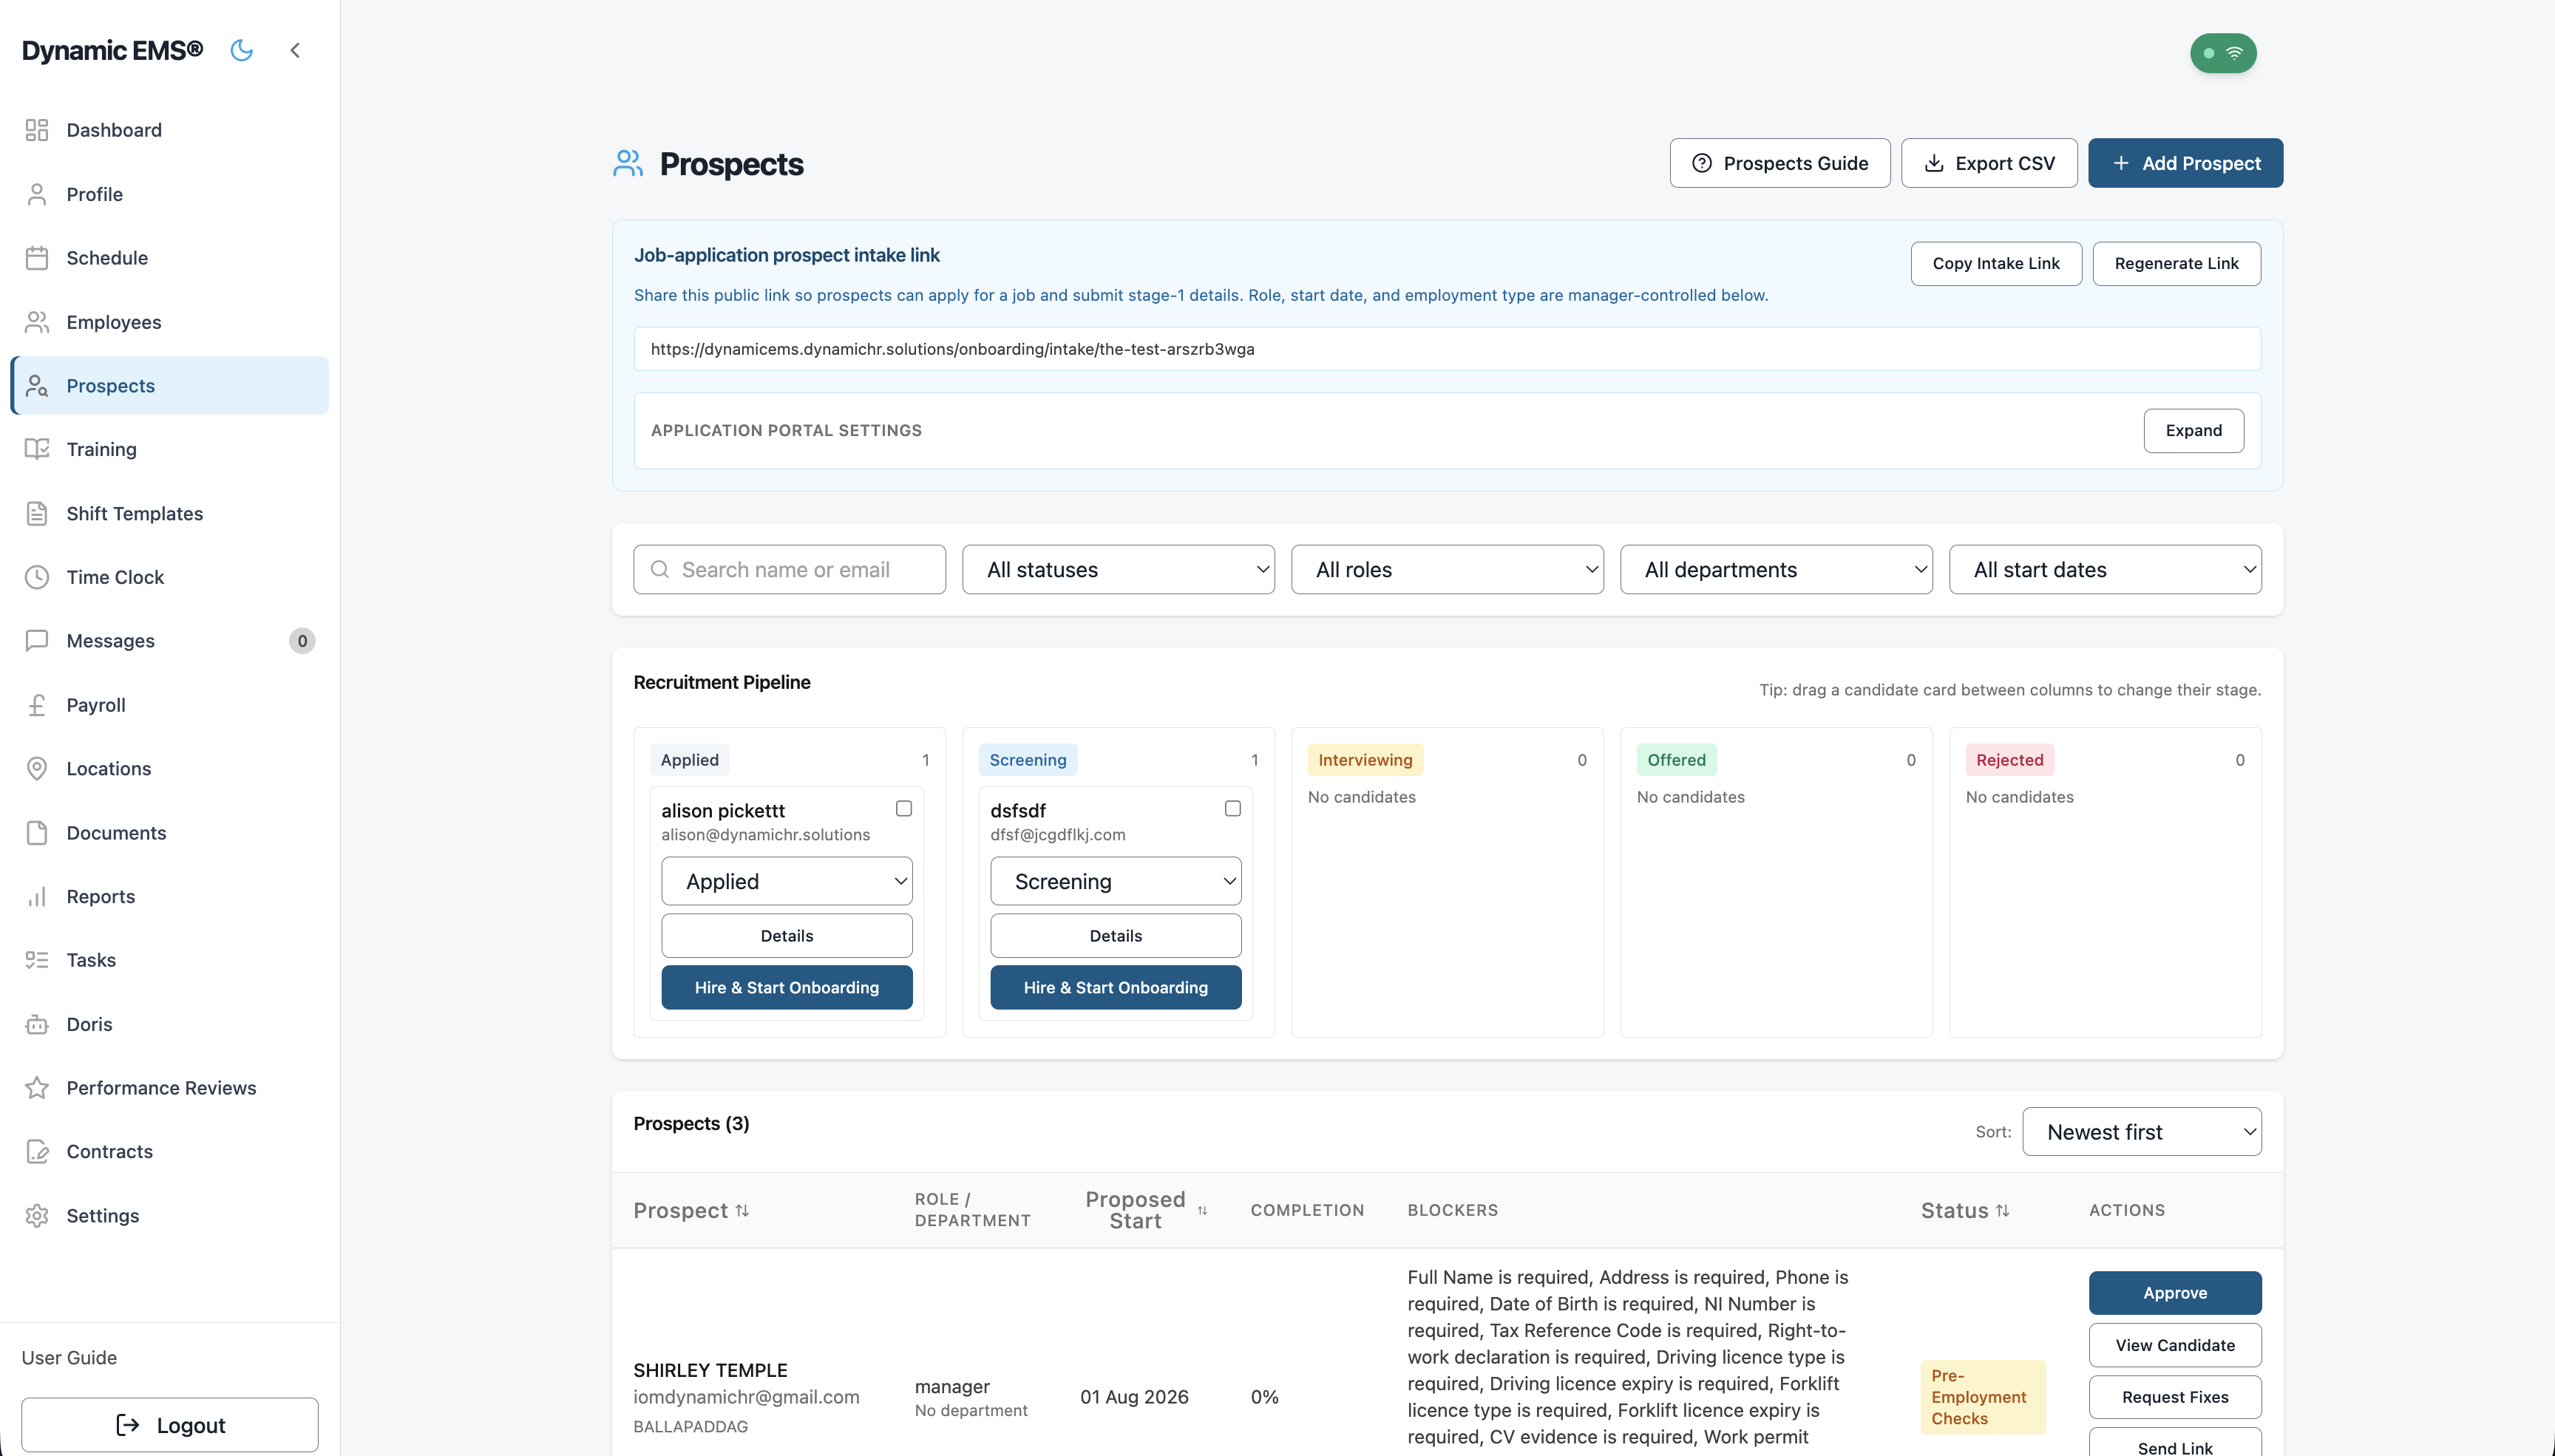Click the intake link URL field
The width and height of the screenshot is (2555, 1456).
(1447, 349)
